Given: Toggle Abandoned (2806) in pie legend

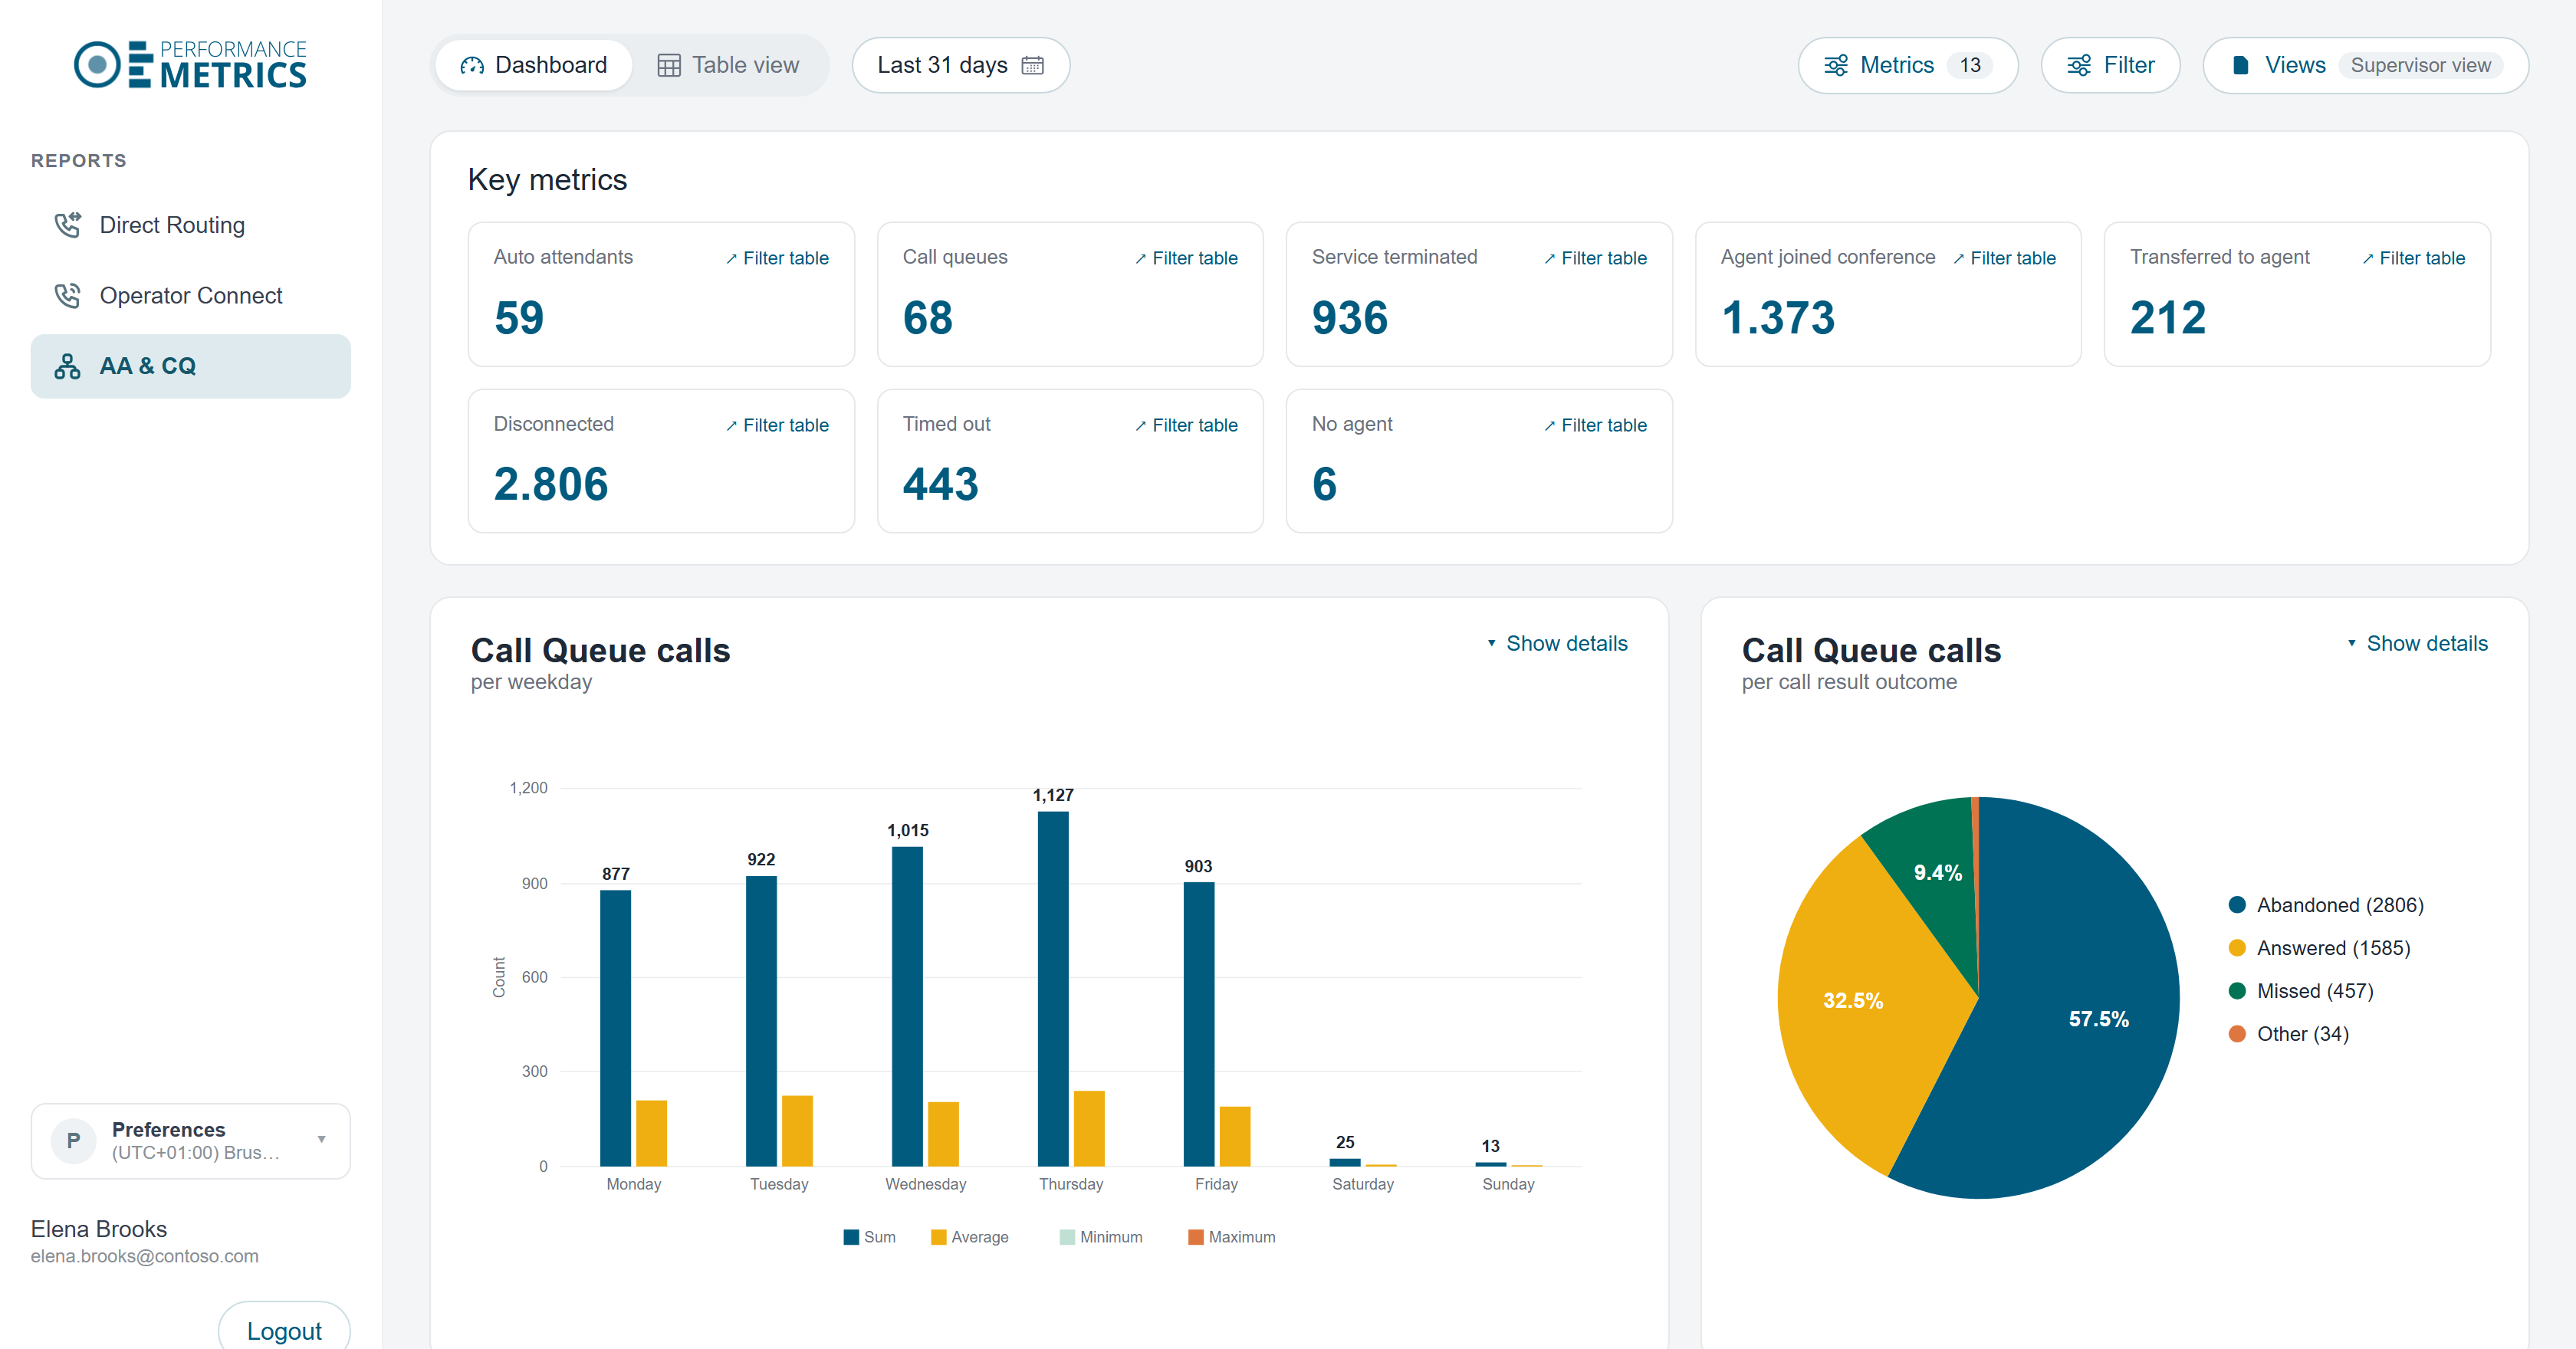Looking at the screenshot, I should click(x=2326, y=906).
